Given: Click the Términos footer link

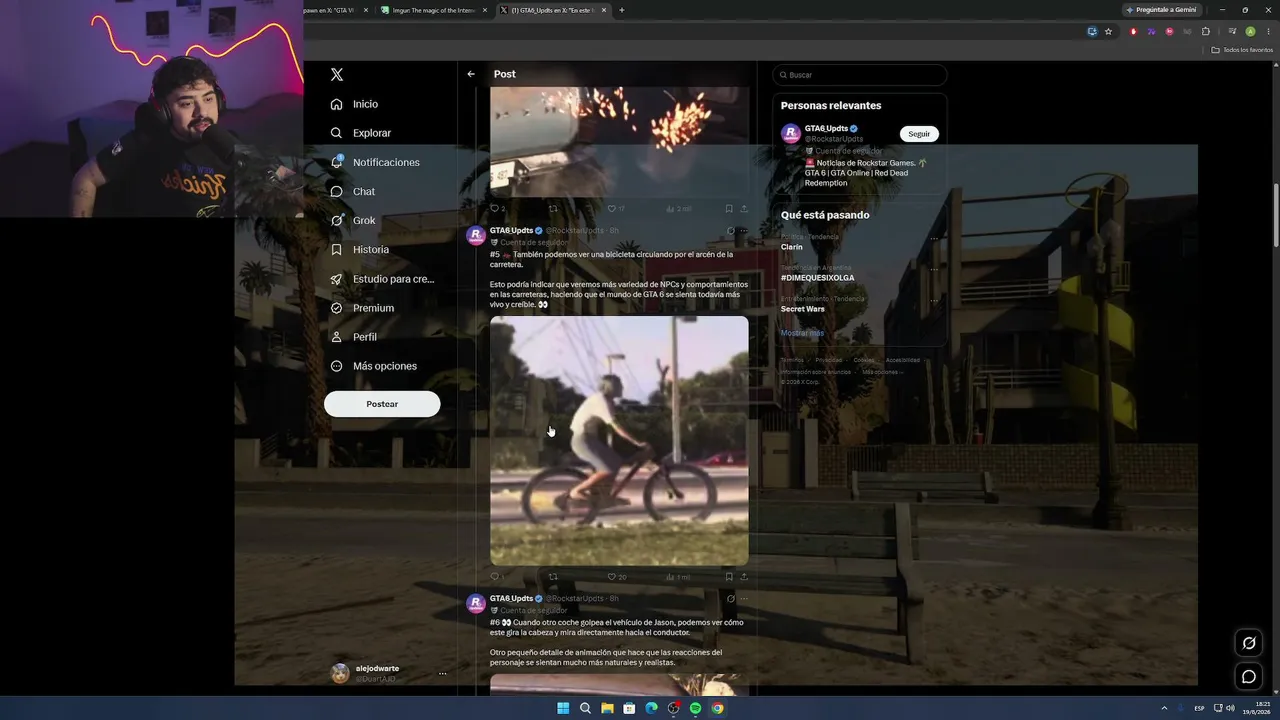Looking at the screenshot, I should [x=792, y=360].
